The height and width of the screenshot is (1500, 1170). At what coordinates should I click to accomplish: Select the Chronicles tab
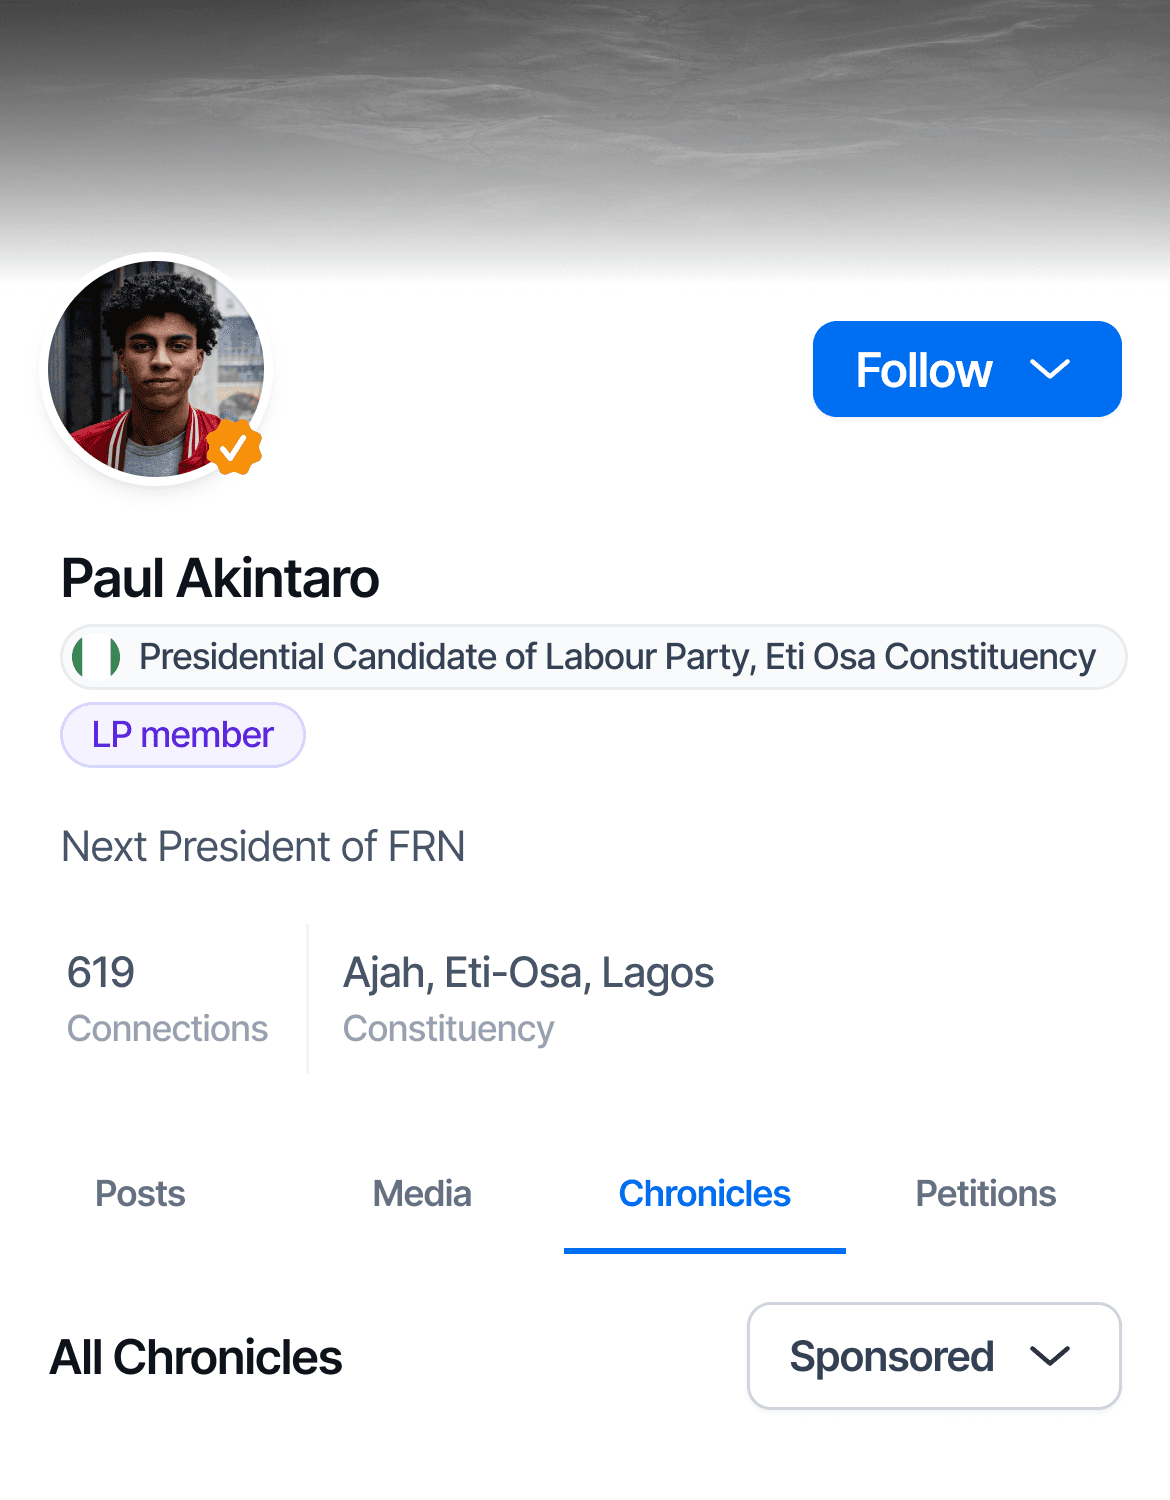(x=704, y=1194)
